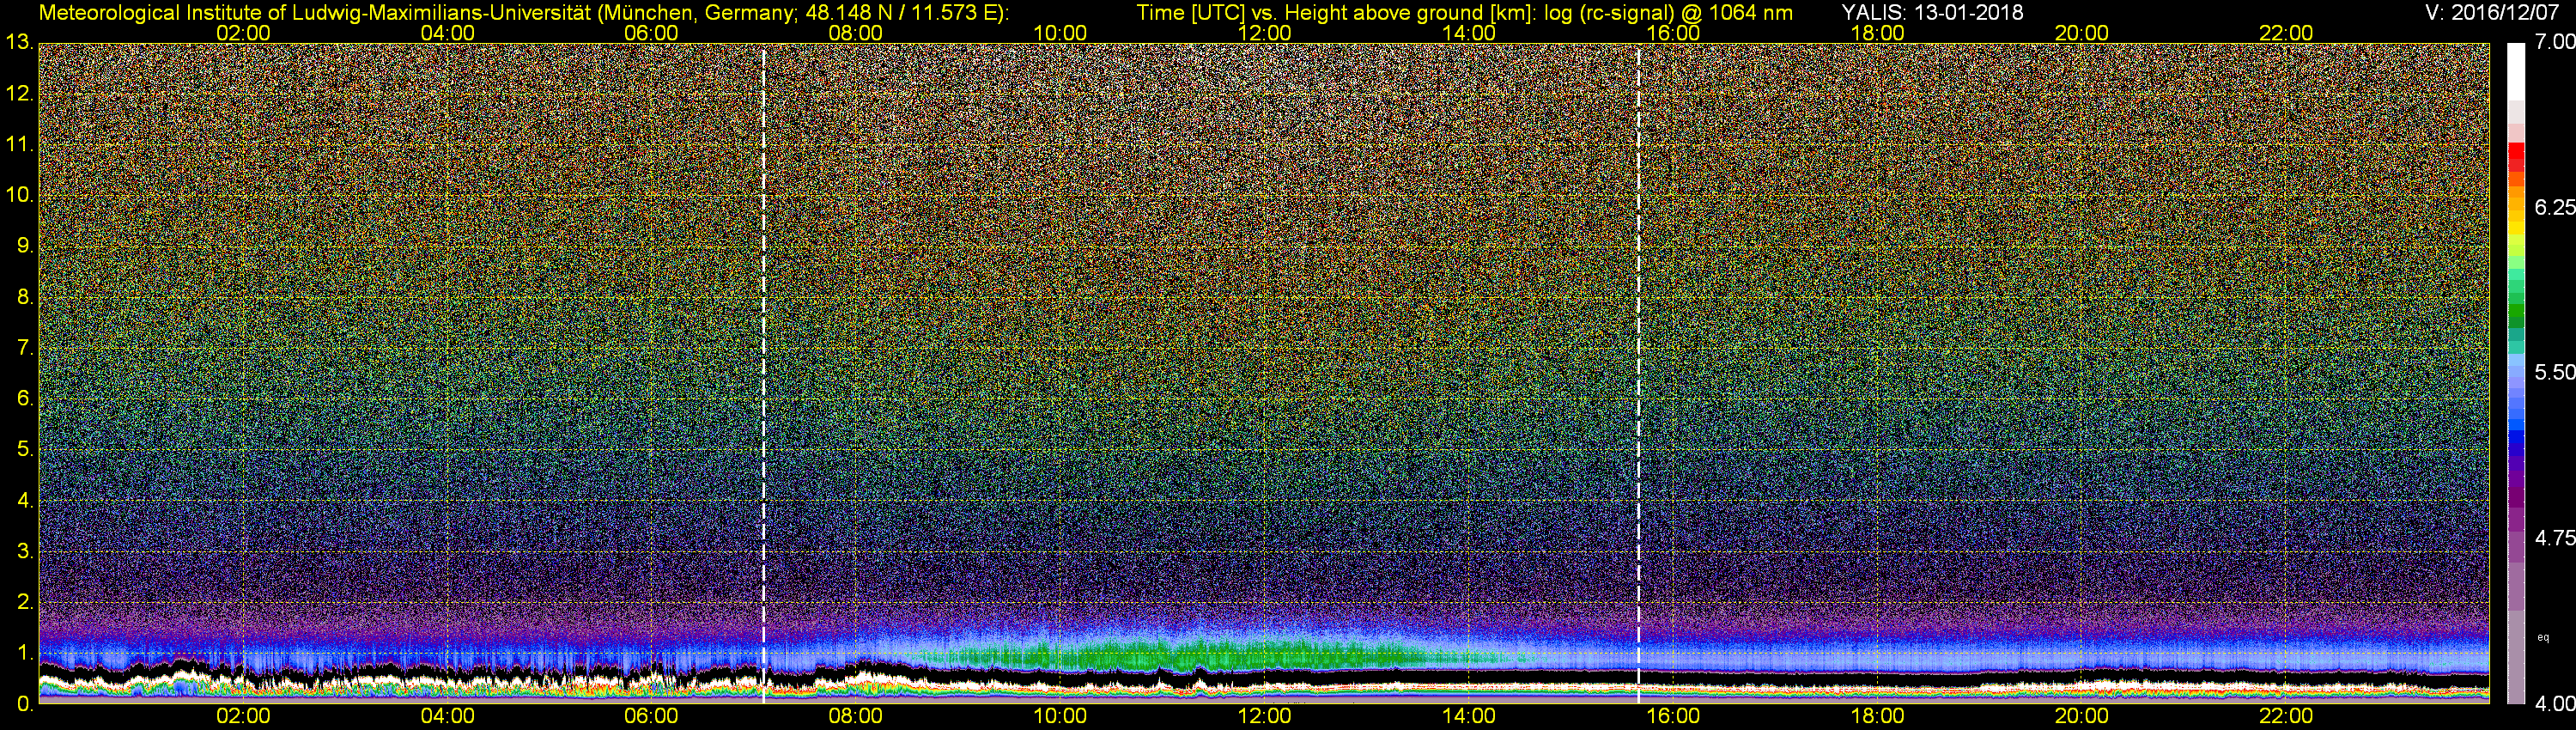Click the 4.00 label at color scale bottom
This screenshot has height=730, width=2576.
[x=2553, y=704]
